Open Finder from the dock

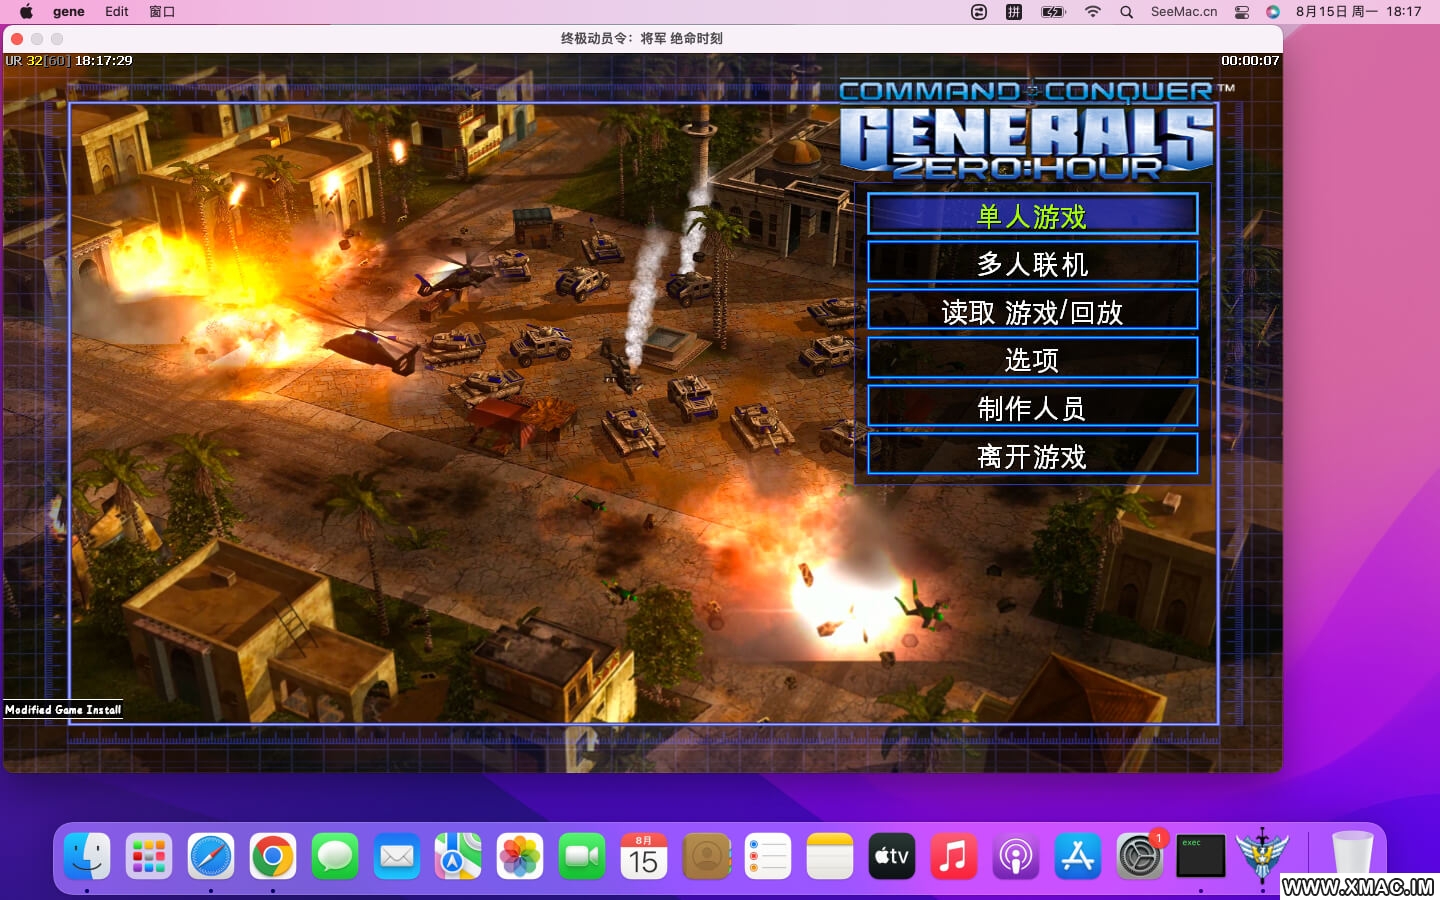point(87,857)
